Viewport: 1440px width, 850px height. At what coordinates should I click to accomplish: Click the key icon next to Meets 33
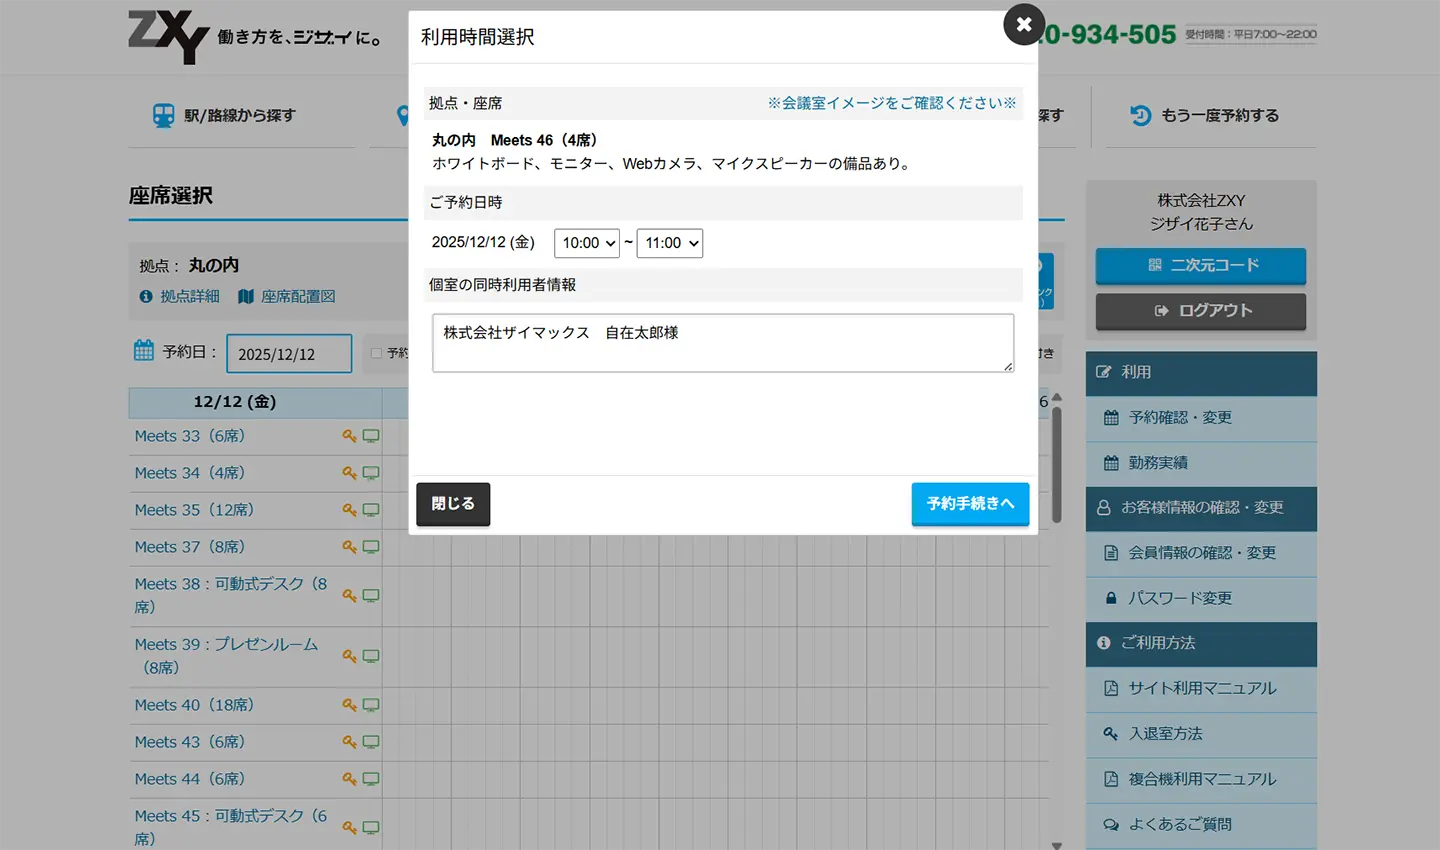[348, 435]
